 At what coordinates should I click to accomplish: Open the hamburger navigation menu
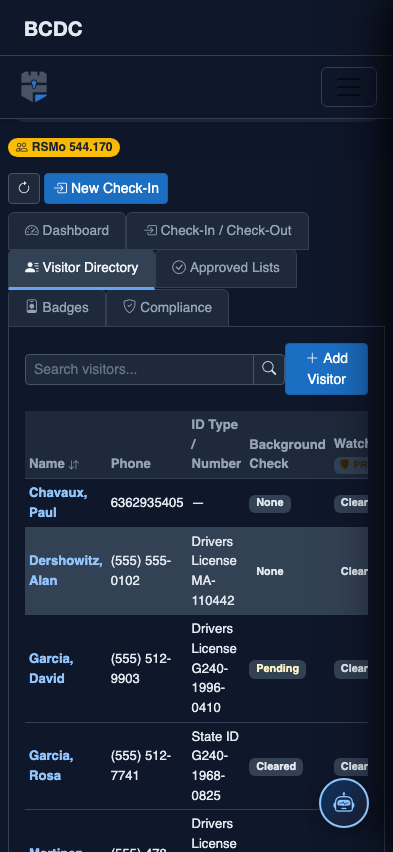click(x=348, y=87)
